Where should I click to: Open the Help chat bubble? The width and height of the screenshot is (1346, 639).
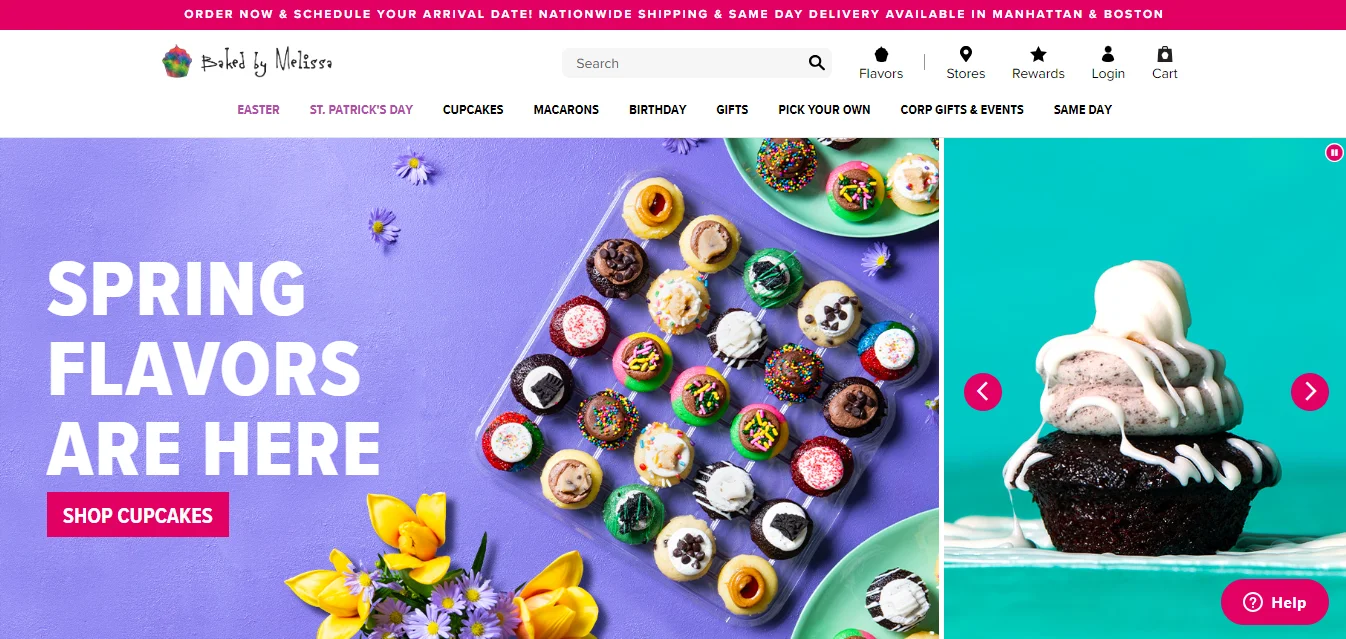click(x=1275, y=602)
